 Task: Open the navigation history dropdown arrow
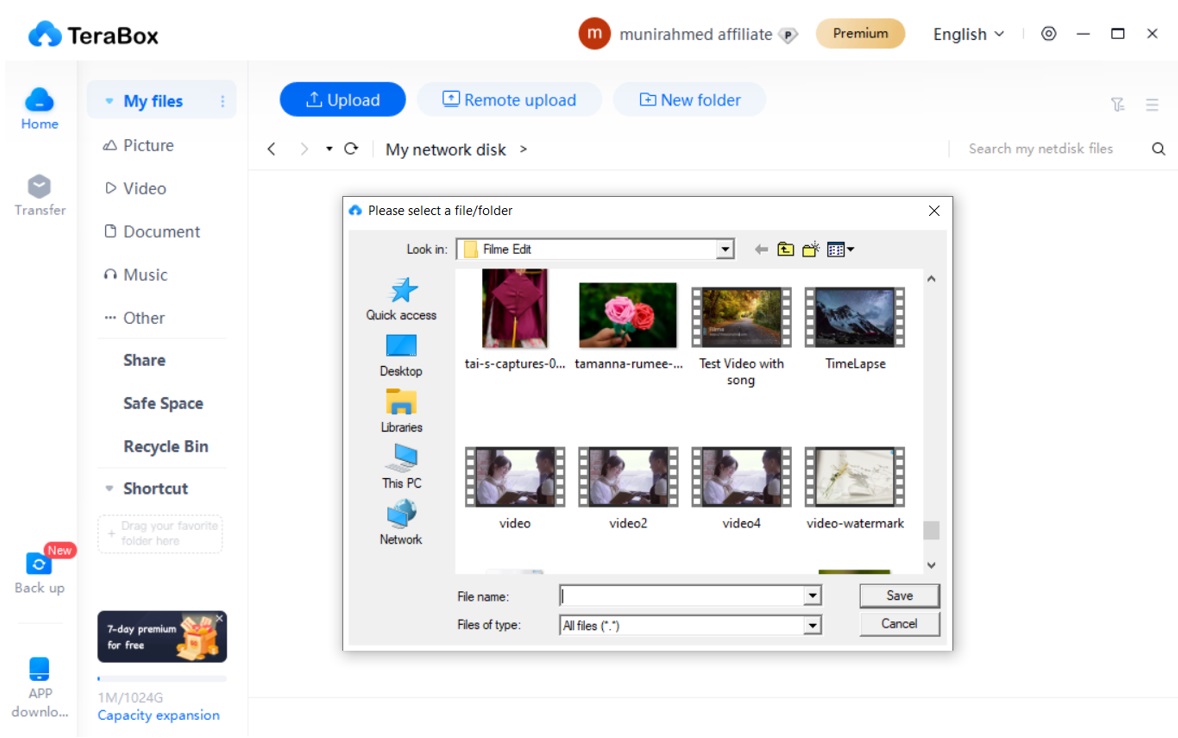329,149
